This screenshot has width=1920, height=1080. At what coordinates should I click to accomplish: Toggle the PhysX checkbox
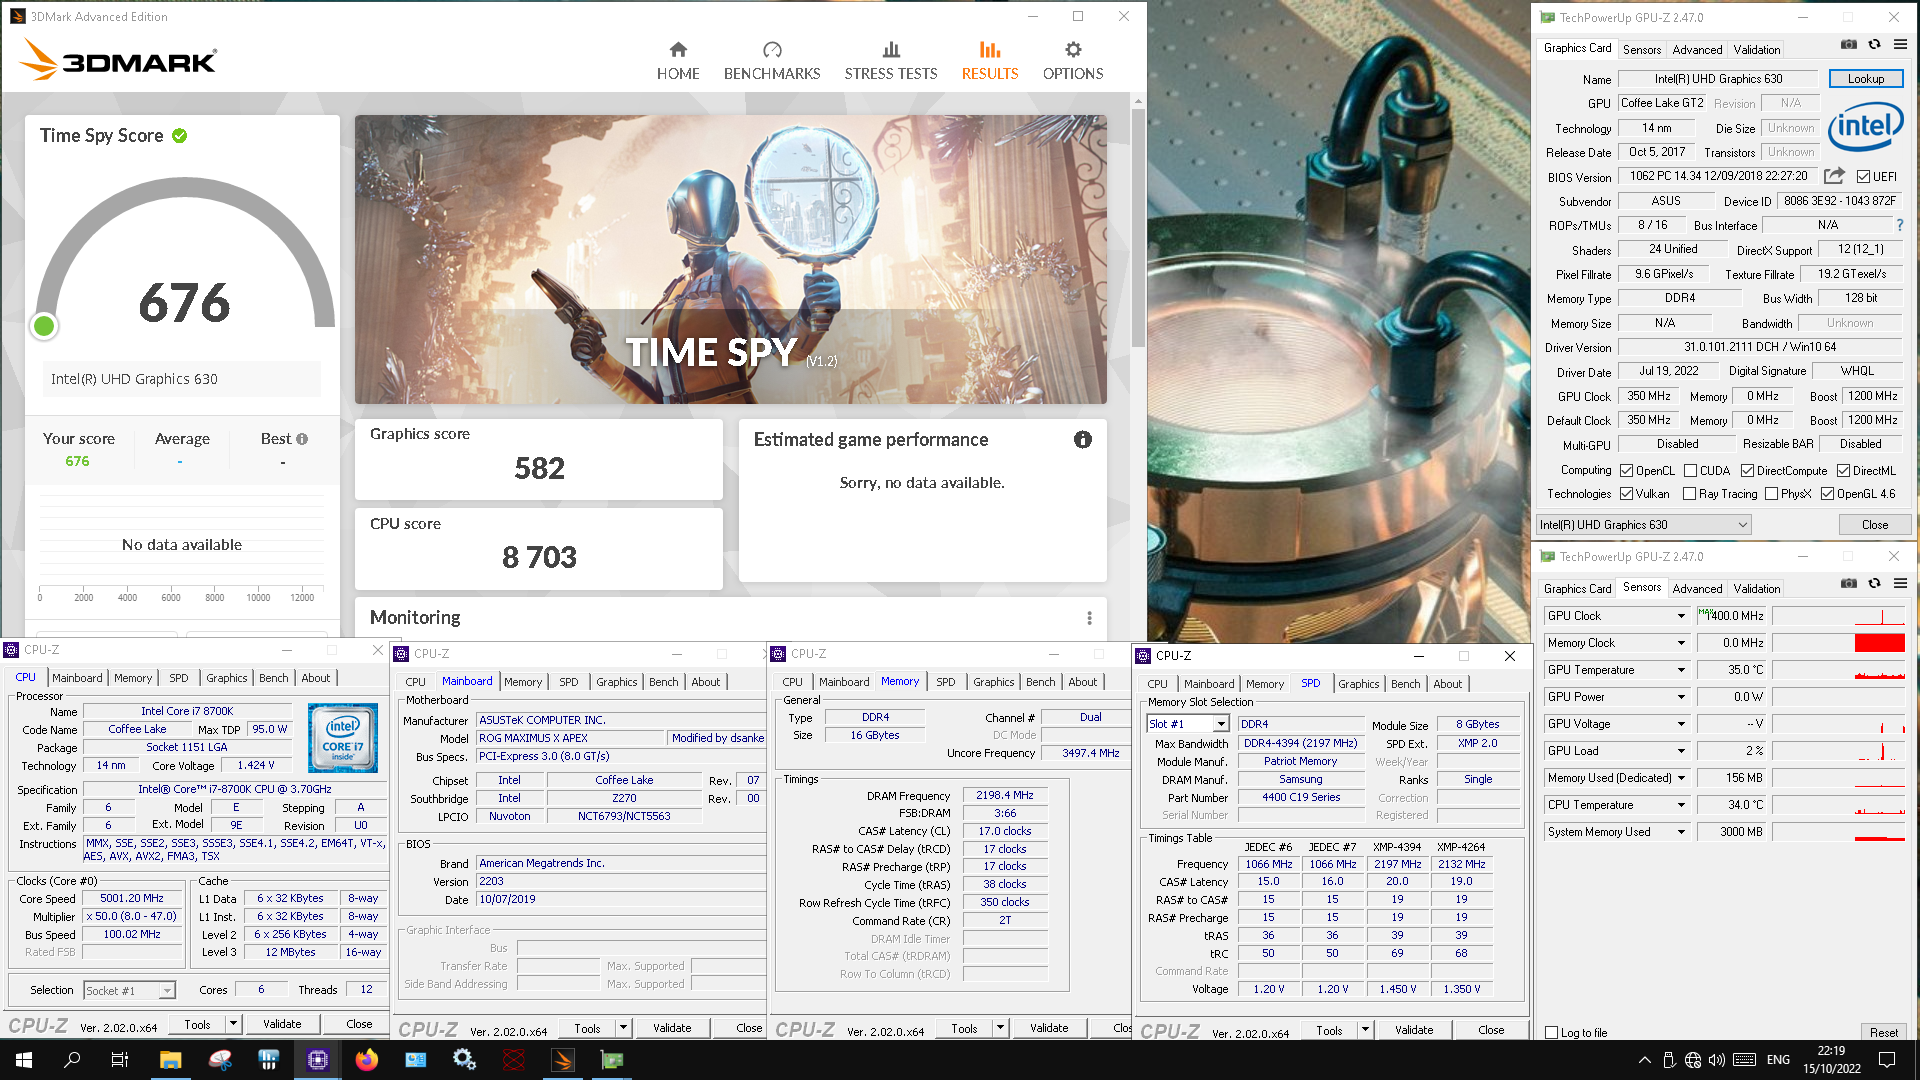tap(1771, 494)
